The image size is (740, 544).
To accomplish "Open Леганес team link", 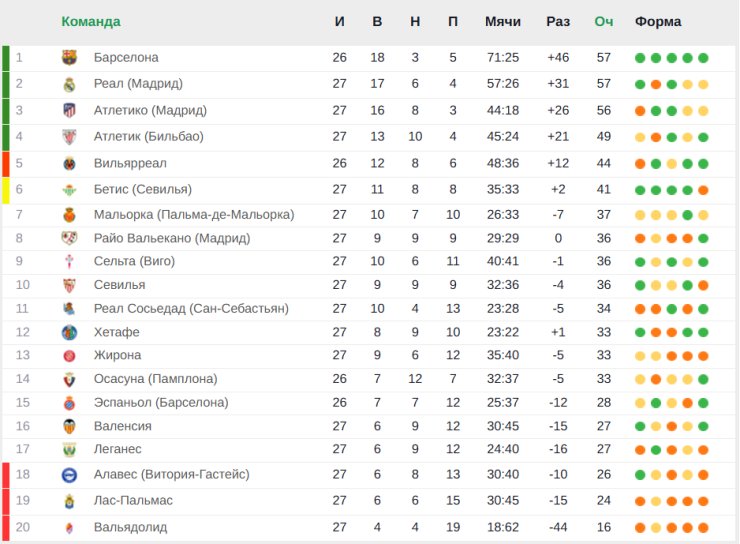I will [118, 449].
